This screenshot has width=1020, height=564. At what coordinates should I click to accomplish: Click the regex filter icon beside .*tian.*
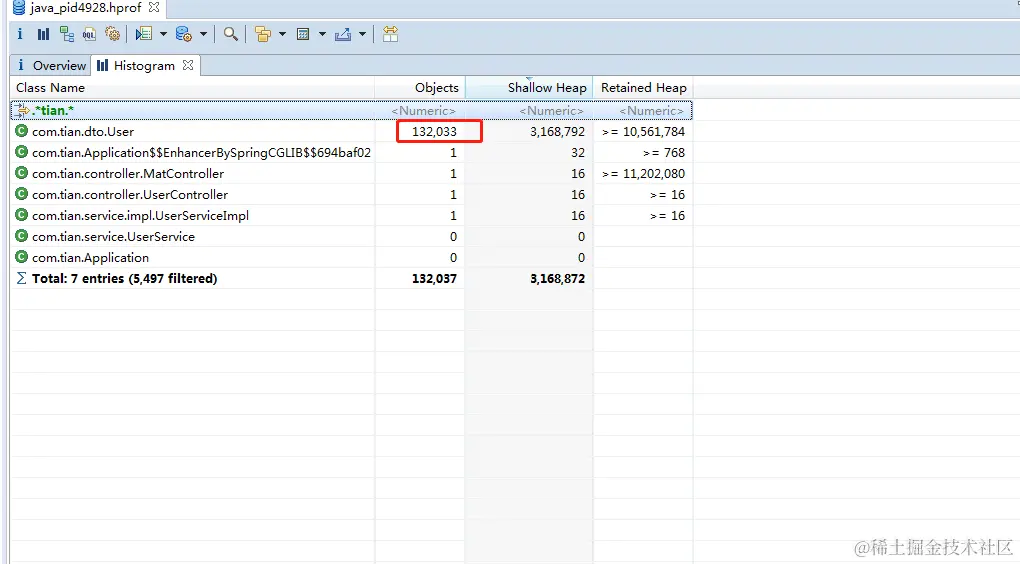coord(22,110)
